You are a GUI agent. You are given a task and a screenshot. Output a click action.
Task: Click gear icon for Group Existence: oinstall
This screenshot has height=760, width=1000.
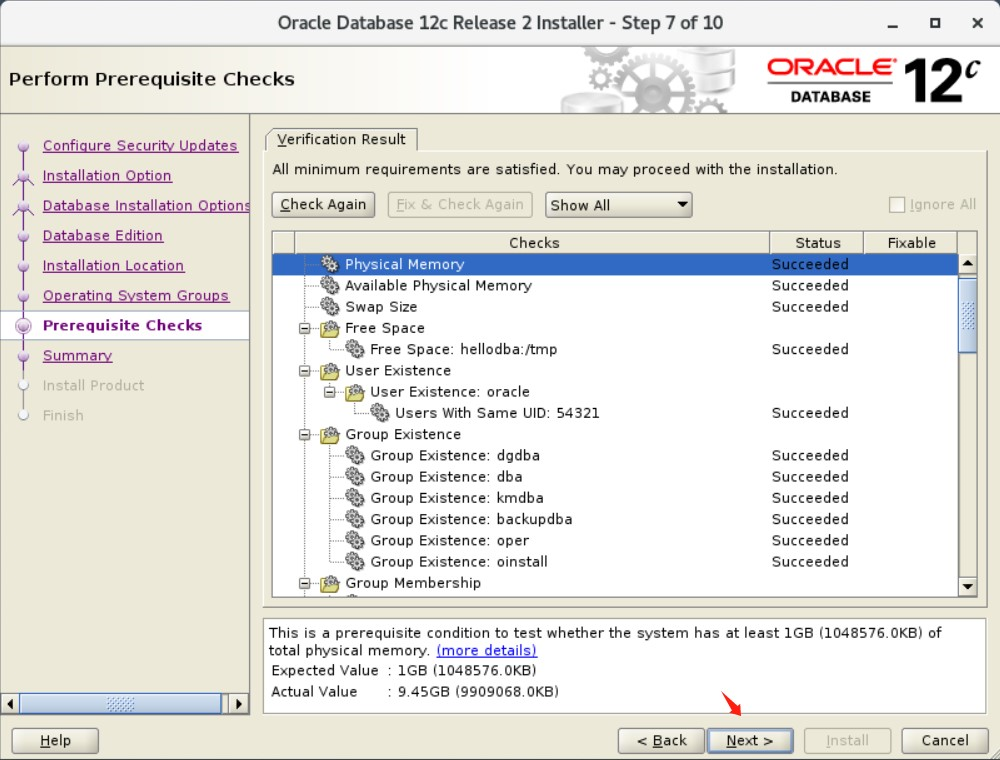coord(355,562)
